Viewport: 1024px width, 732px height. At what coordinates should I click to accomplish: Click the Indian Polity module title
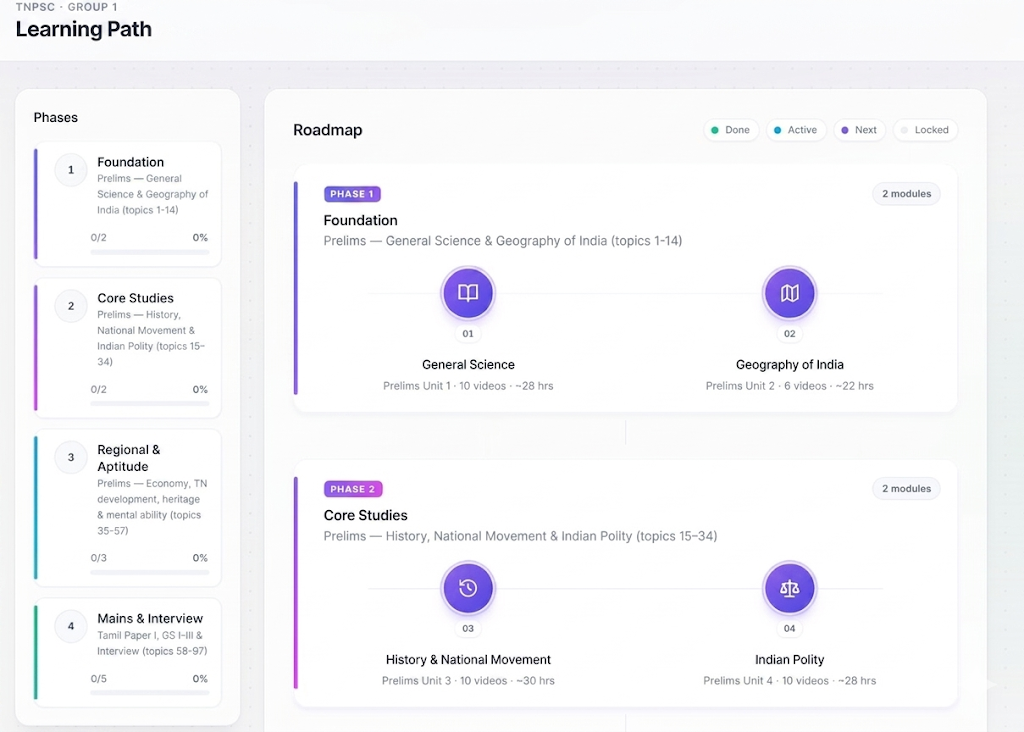[x=790, y=660]
